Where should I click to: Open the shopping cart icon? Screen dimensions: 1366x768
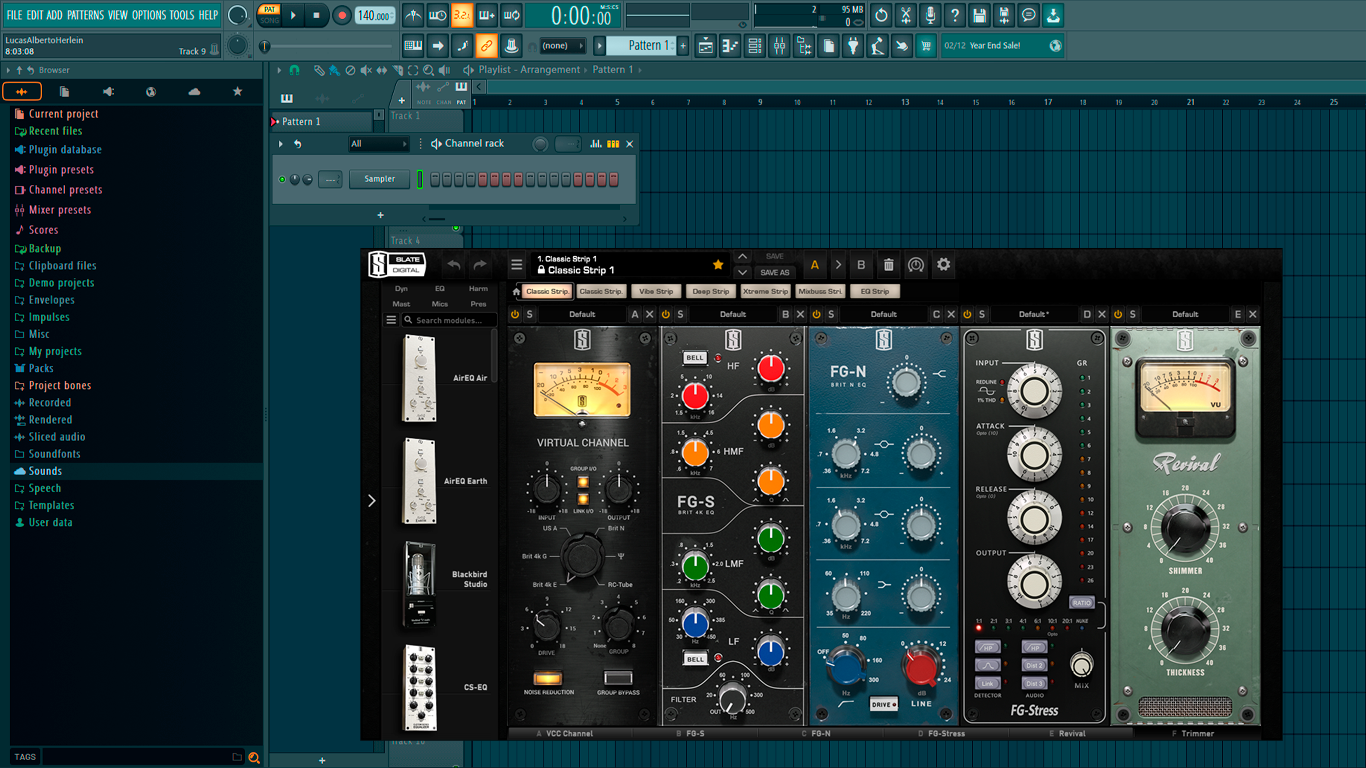pos(926,46)
